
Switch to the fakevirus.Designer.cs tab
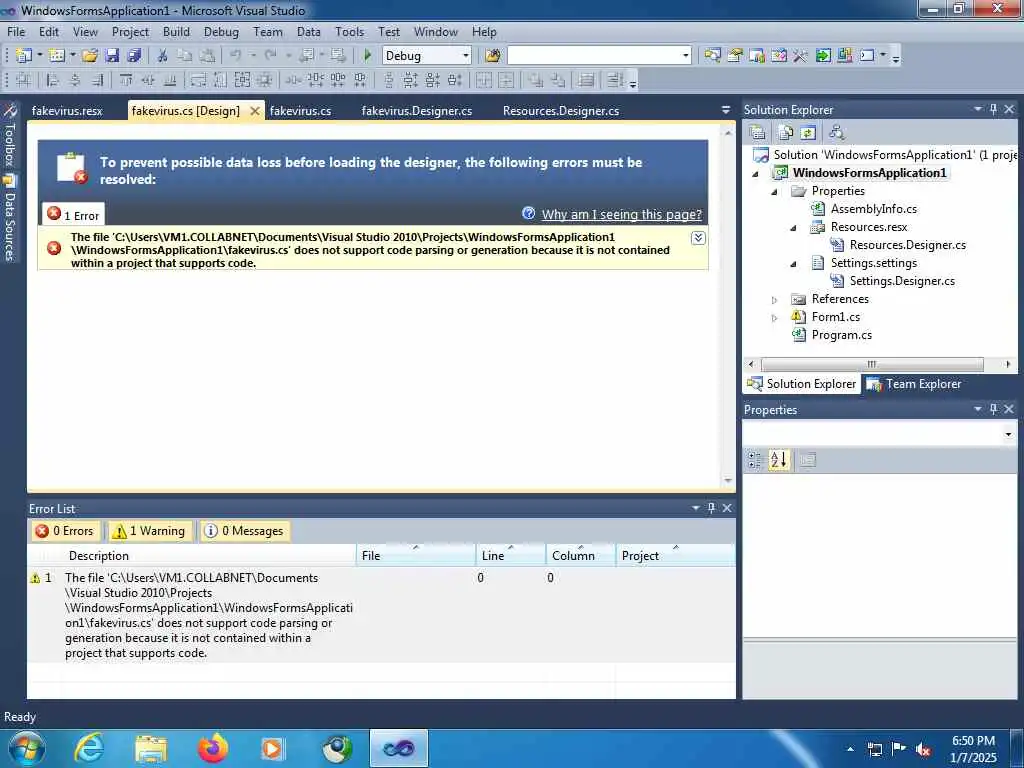417,110
